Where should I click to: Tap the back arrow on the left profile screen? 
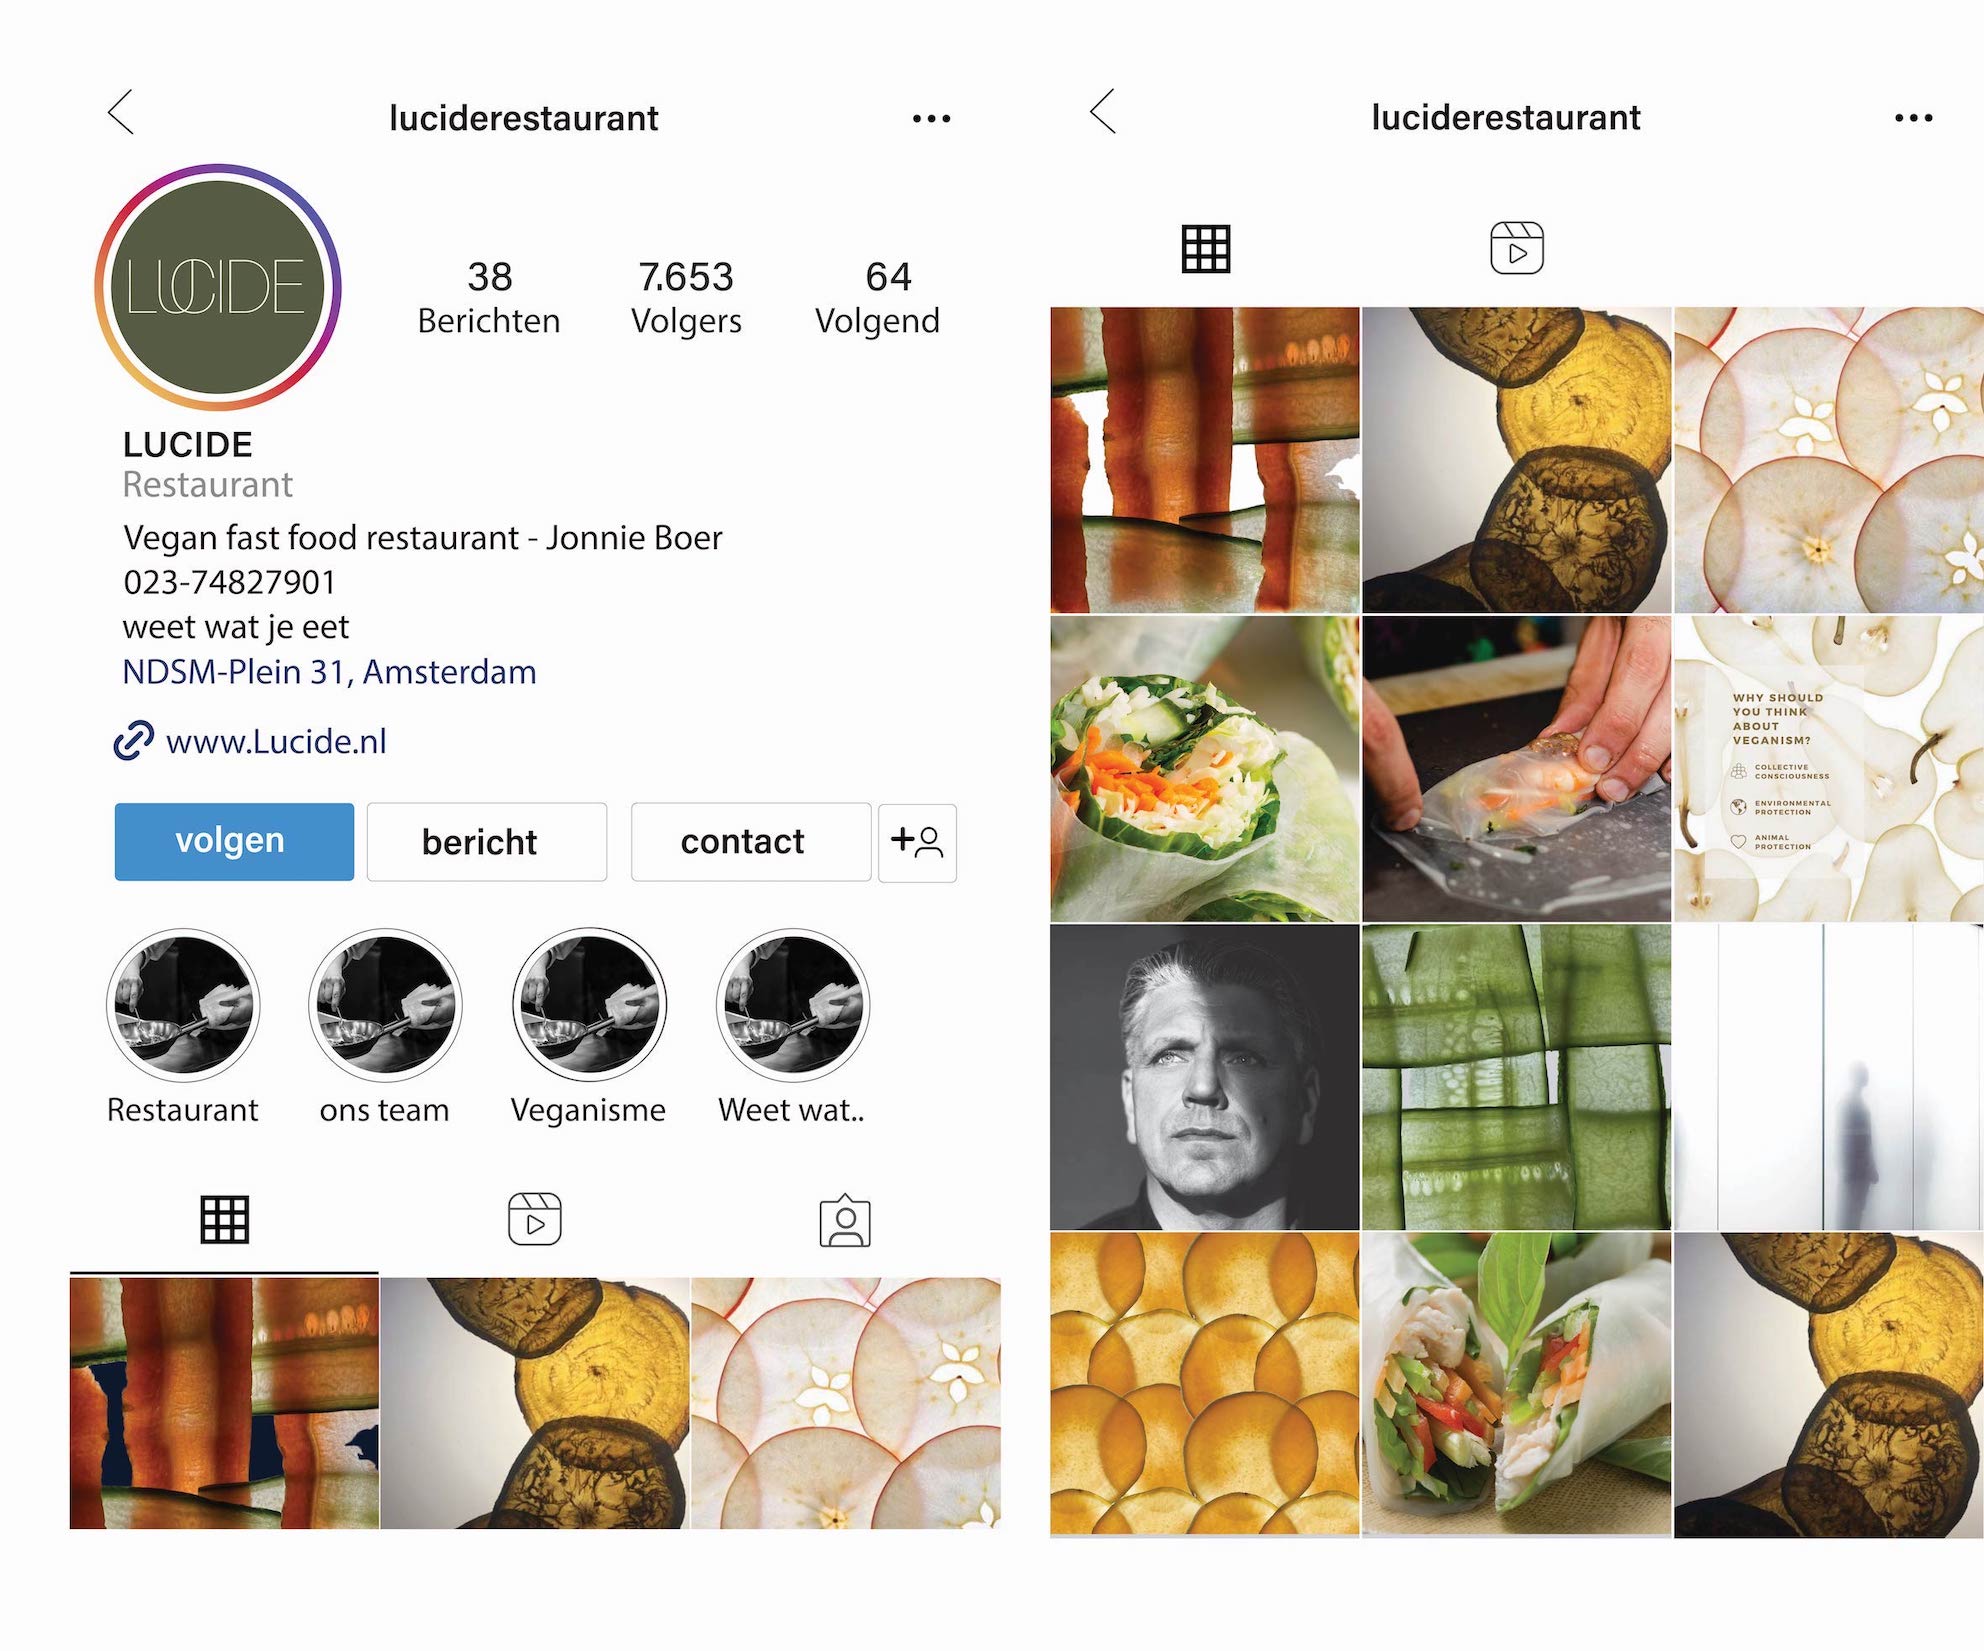(121, 112)
